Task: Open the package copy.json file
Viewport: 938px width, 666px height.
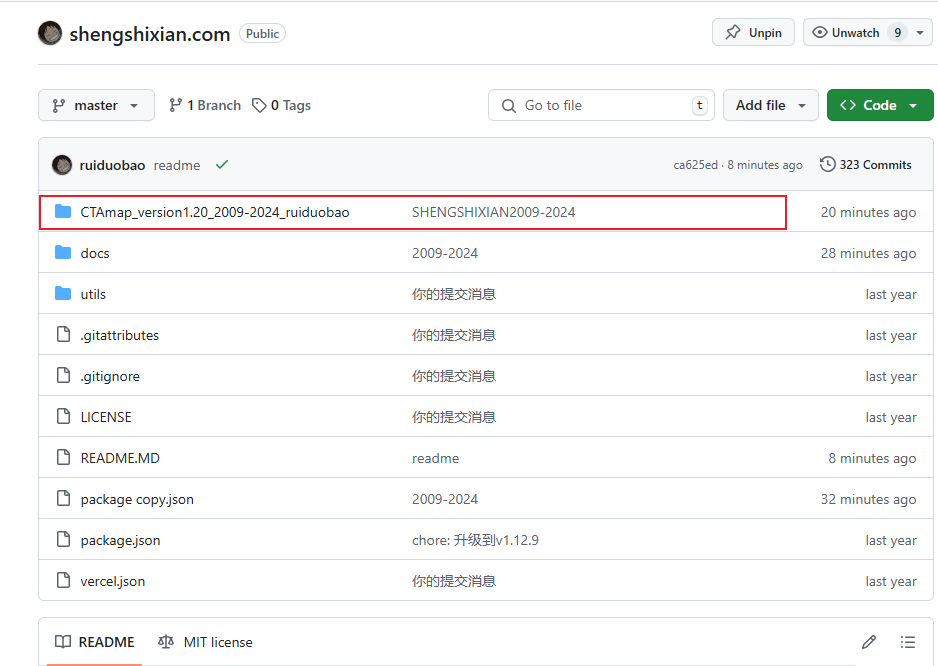Action: tap(137, 500)
